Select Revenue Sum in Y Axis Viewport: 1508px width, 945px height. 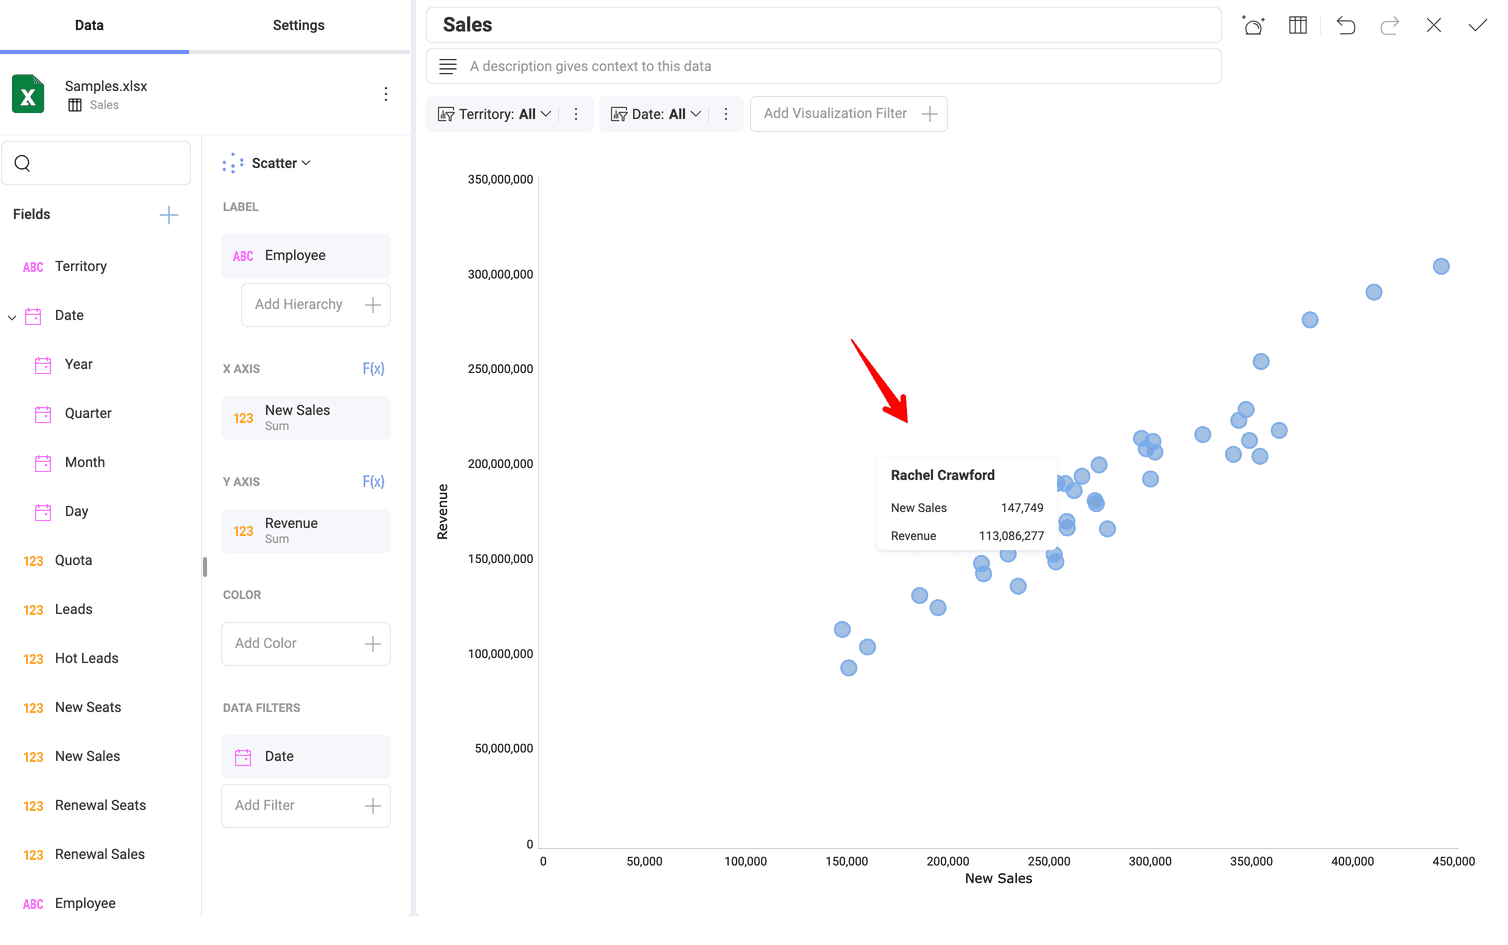coord(306,531)
